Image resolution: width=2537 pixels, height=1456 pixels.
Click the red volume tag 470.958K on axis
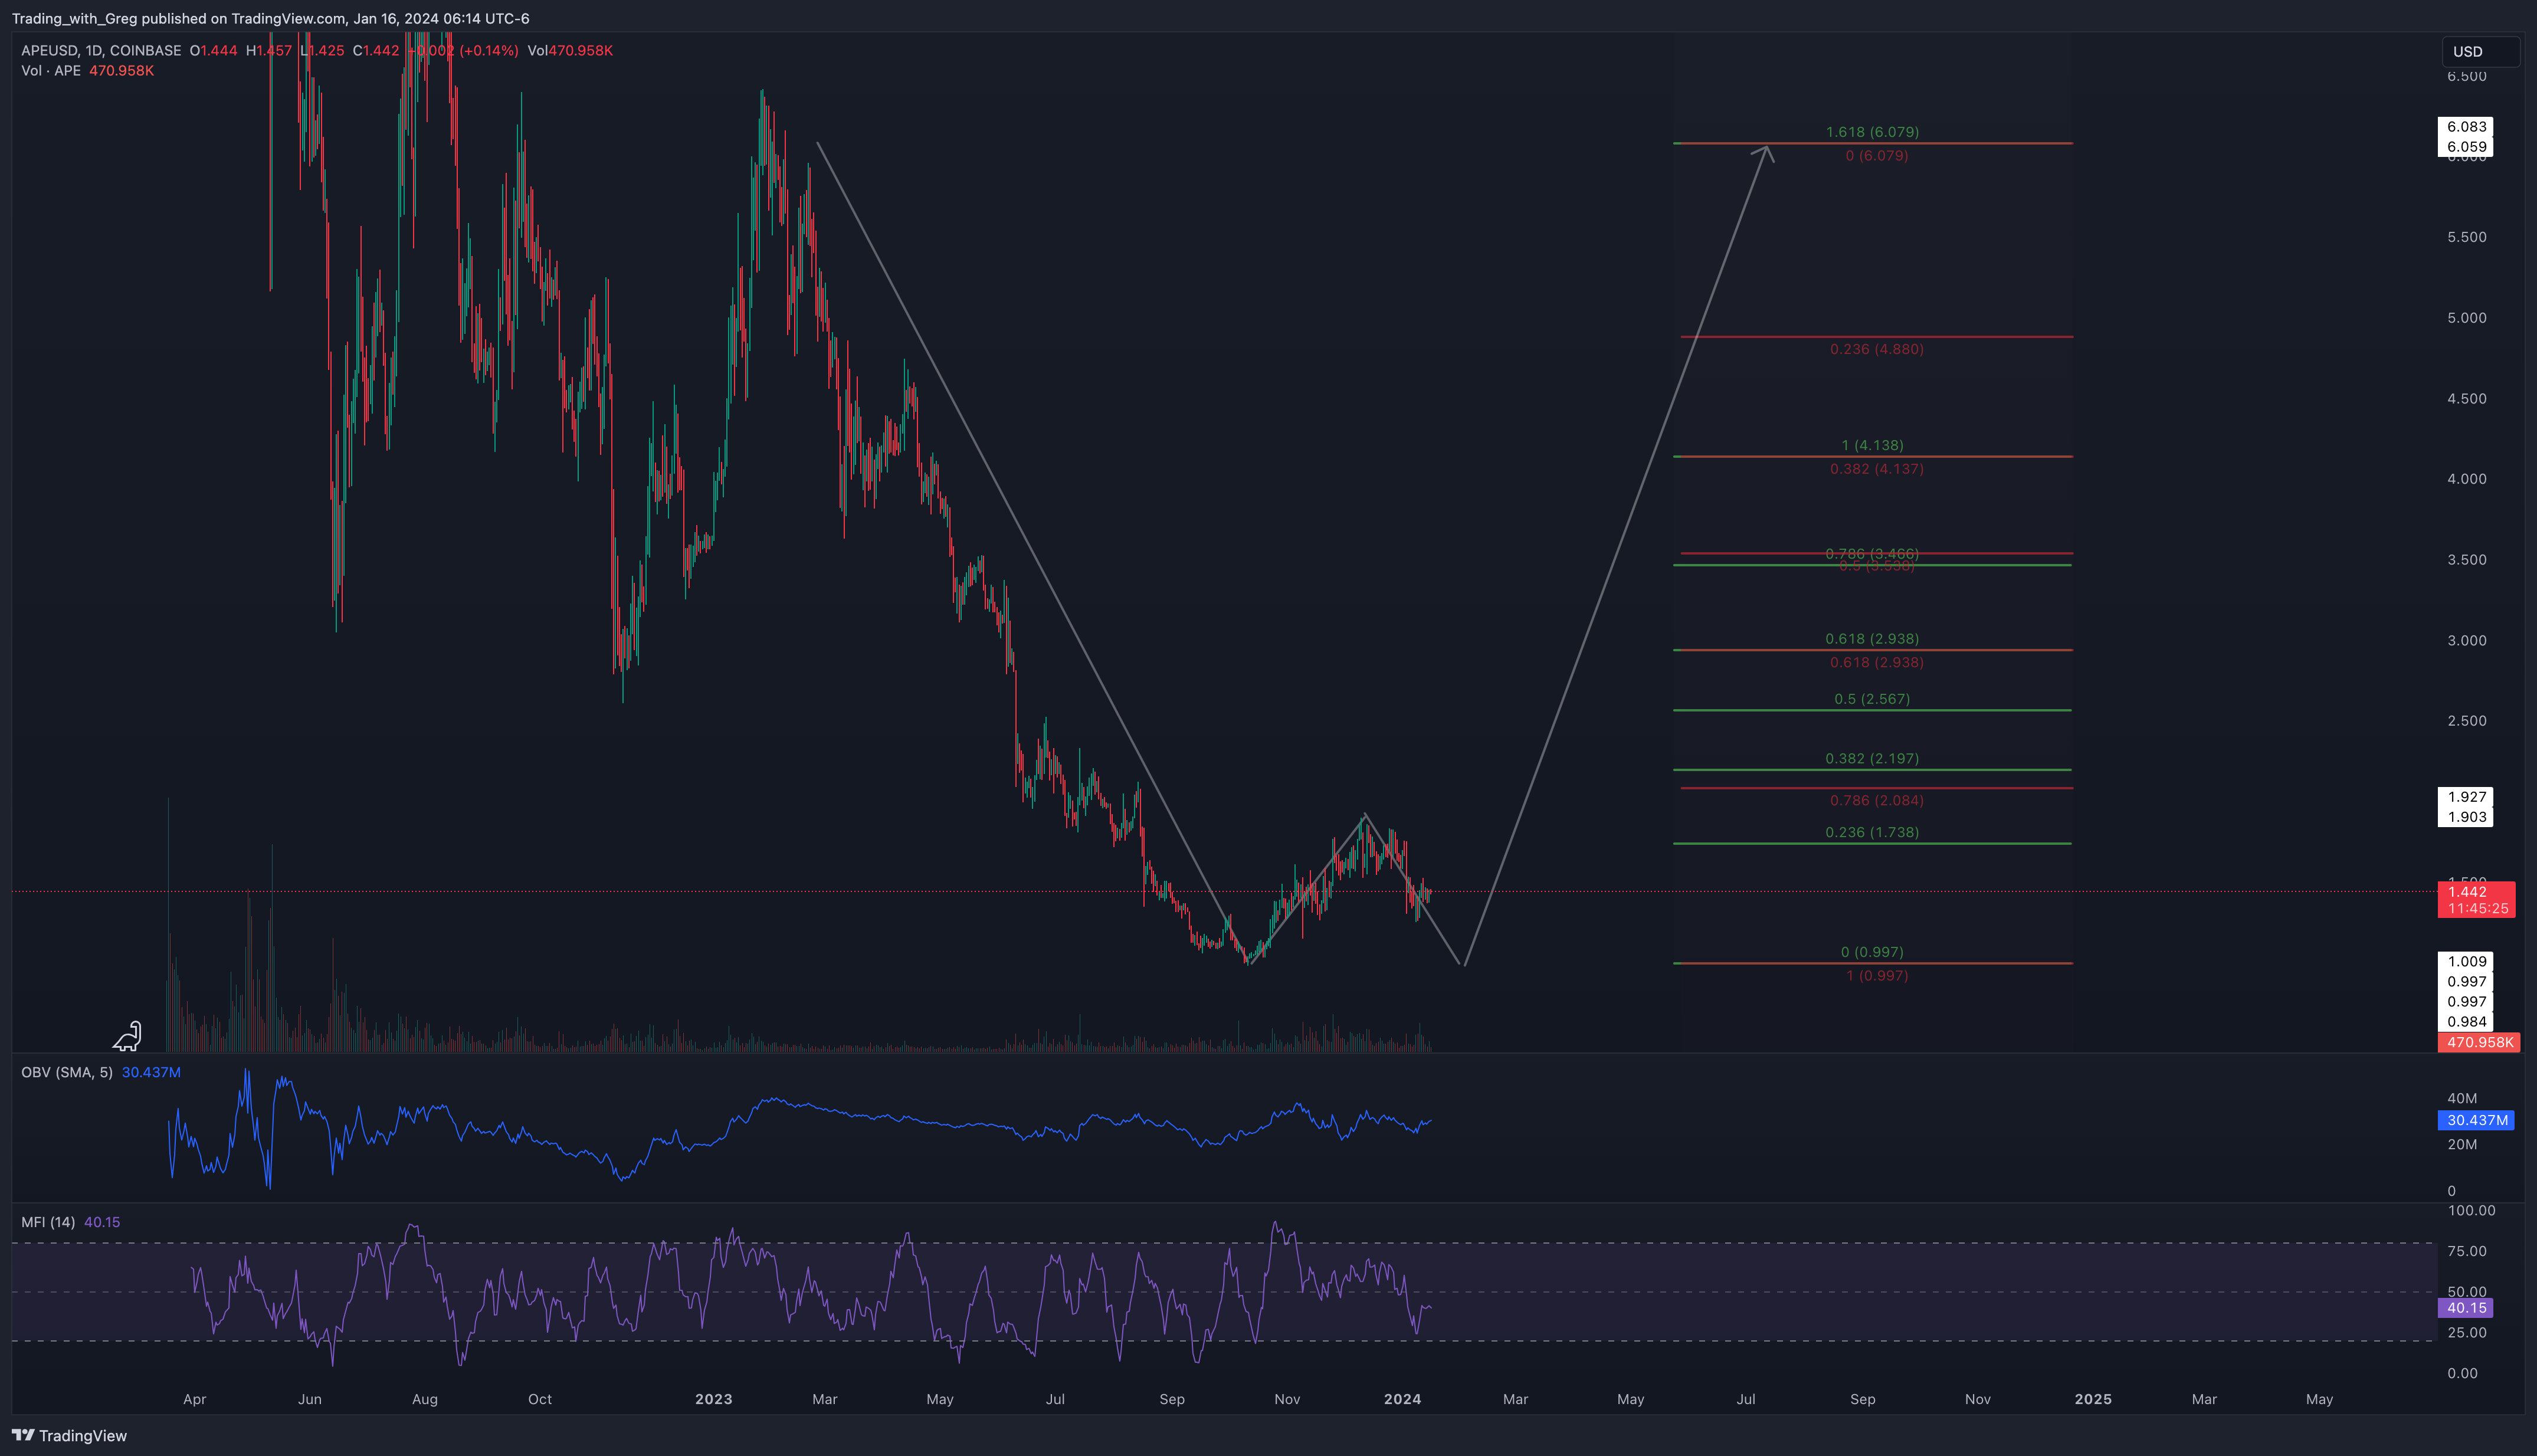2479,1042
